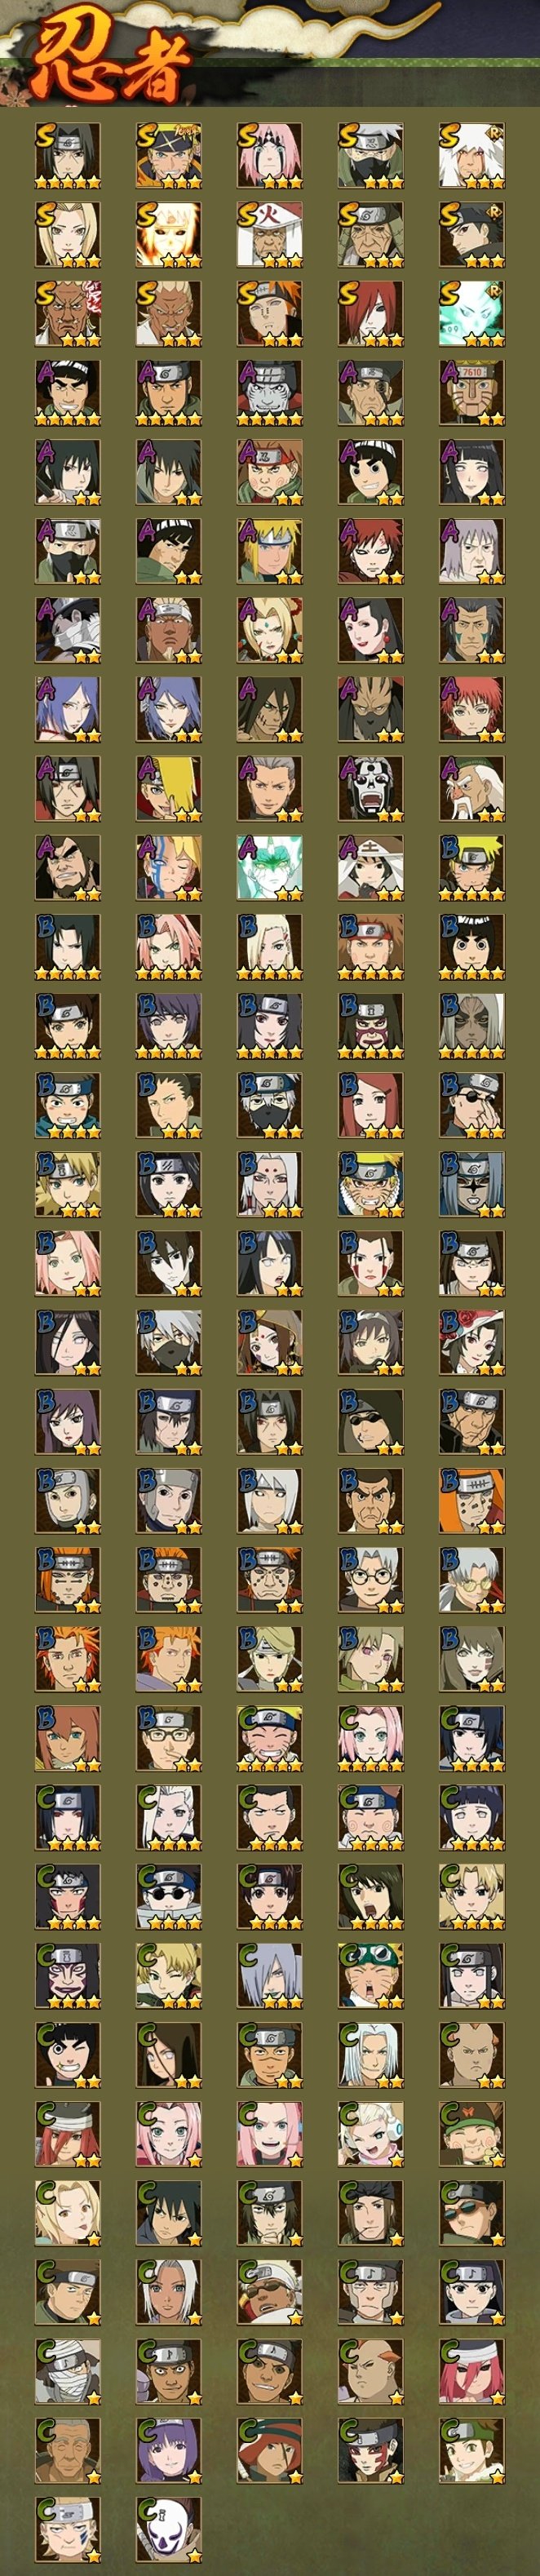Select the dark-skinned blonde muscular S-rank ninja
The image size is (540, 2576).
(x=169, y=314)
